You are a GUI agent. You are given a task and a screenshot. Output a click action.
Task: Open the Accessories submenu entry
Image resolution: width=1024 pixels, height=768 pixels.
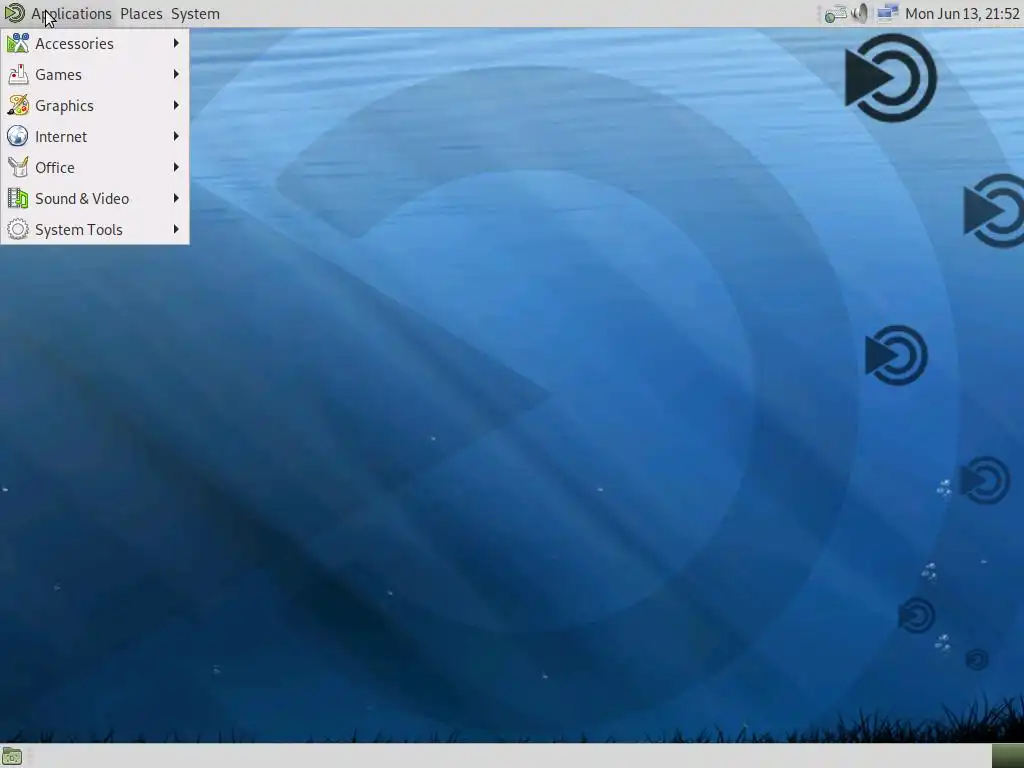point(95,44)
